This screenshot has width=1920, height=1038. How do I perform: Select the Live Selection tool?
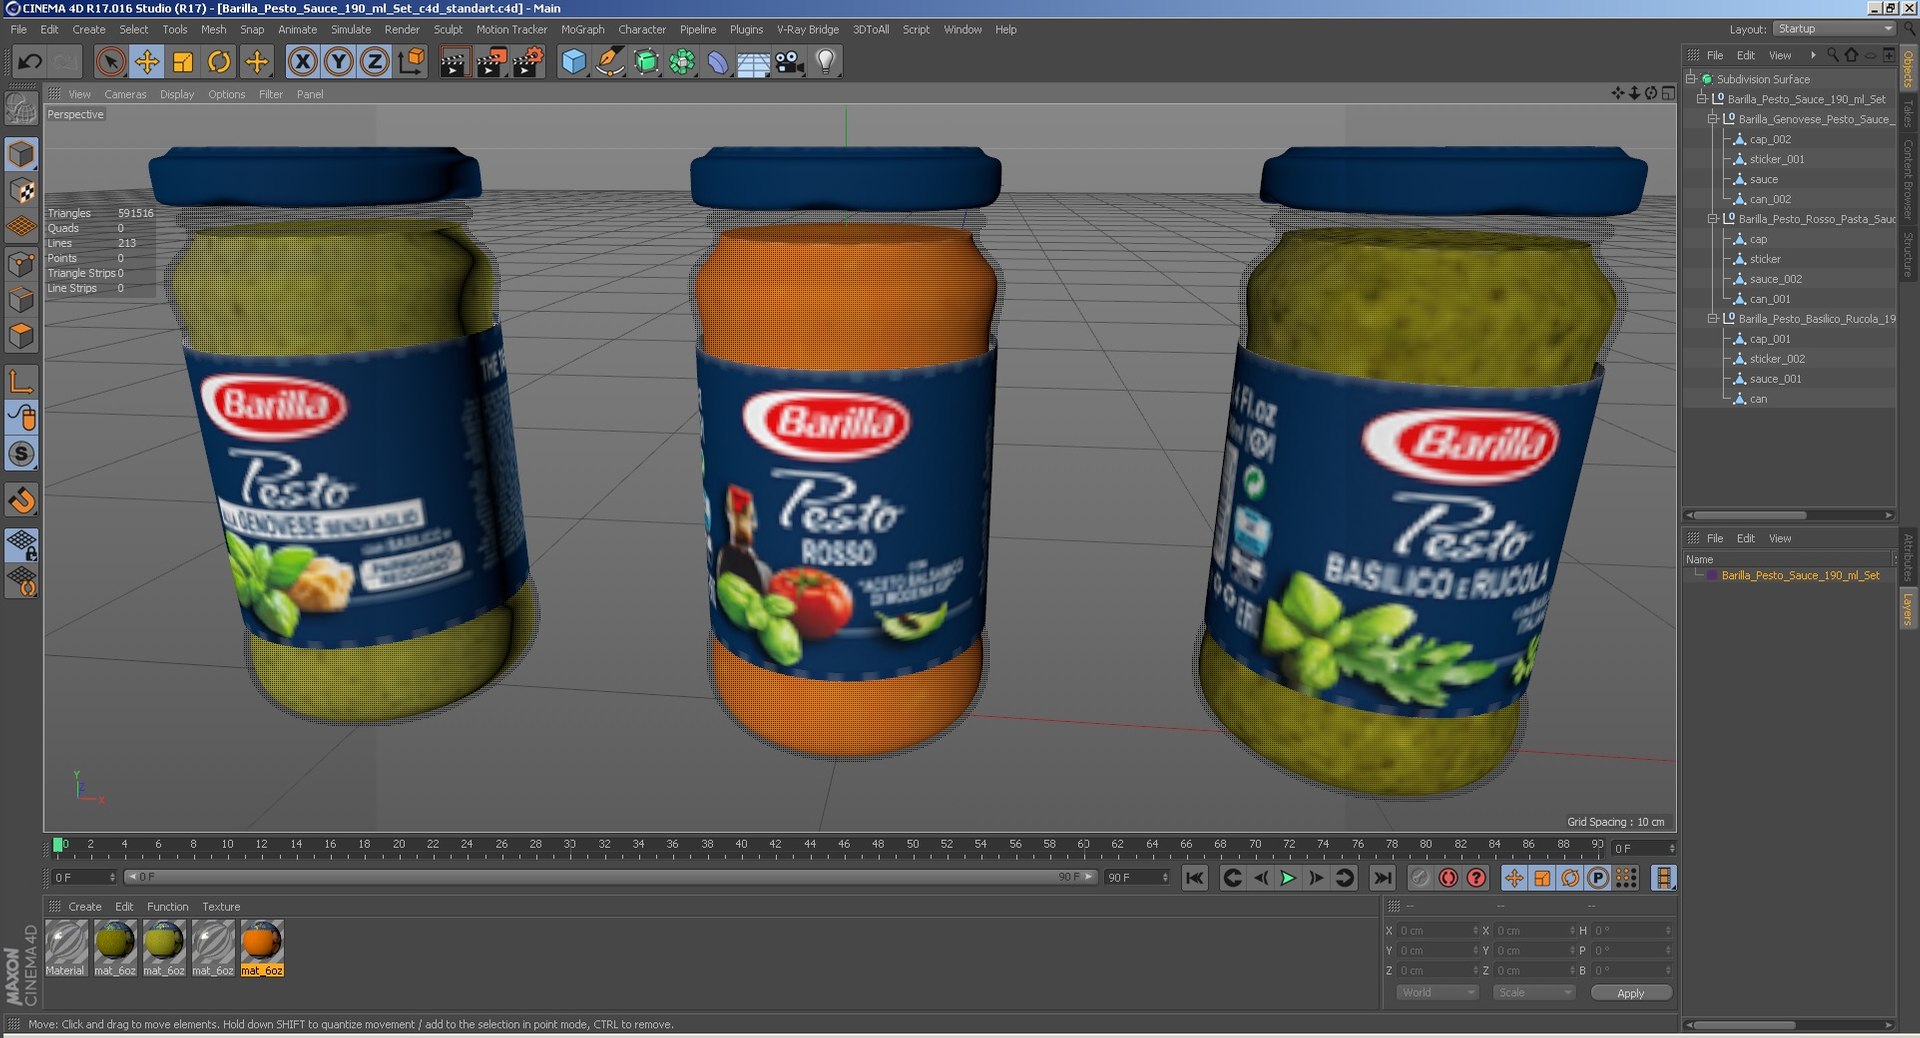pyautogui.click(x=111, y=62)
